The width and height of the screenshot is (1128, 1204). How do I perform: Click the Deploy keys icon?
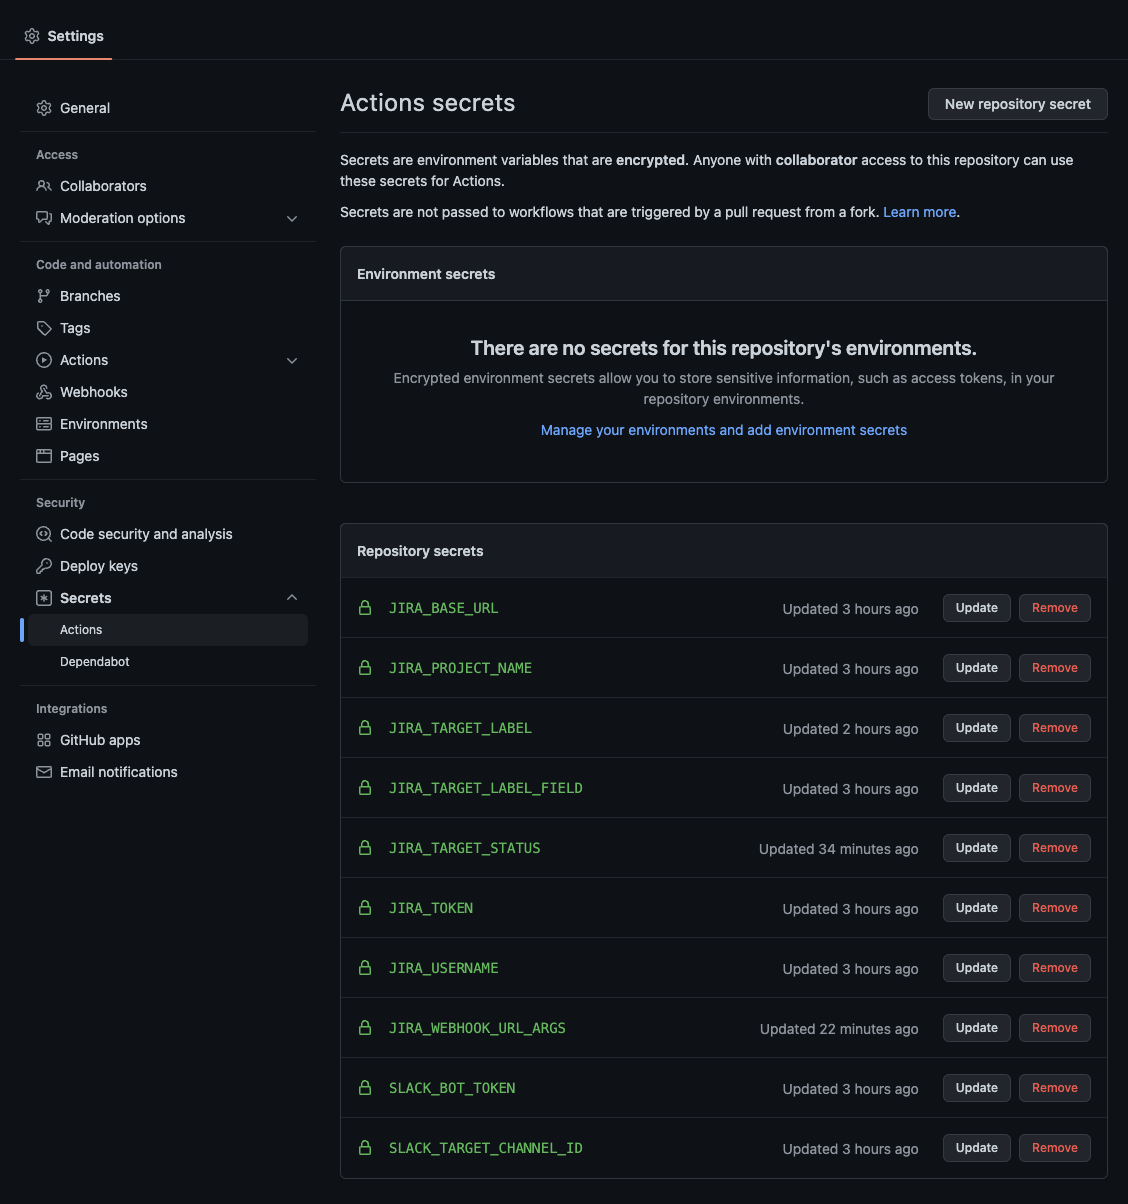[44, 566]
